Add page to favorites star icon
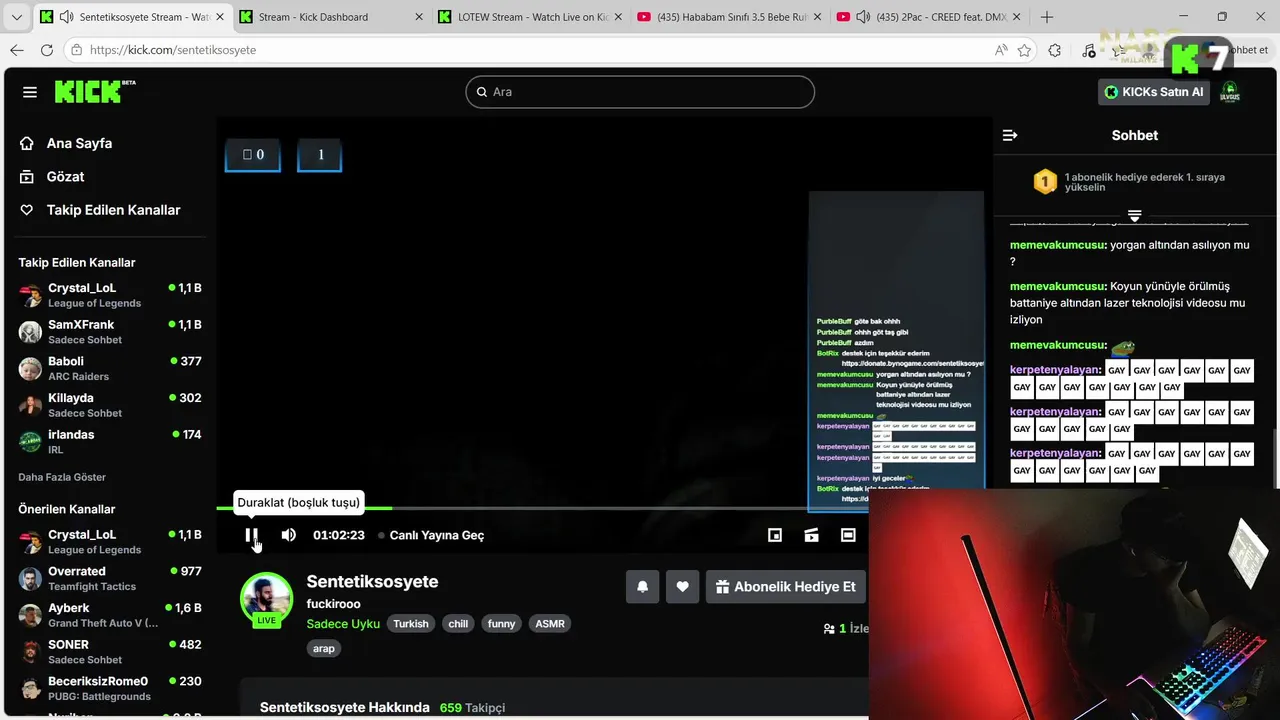Image resolution: width=1280 pixels, height=720 pixels. tap(1024, 50)
